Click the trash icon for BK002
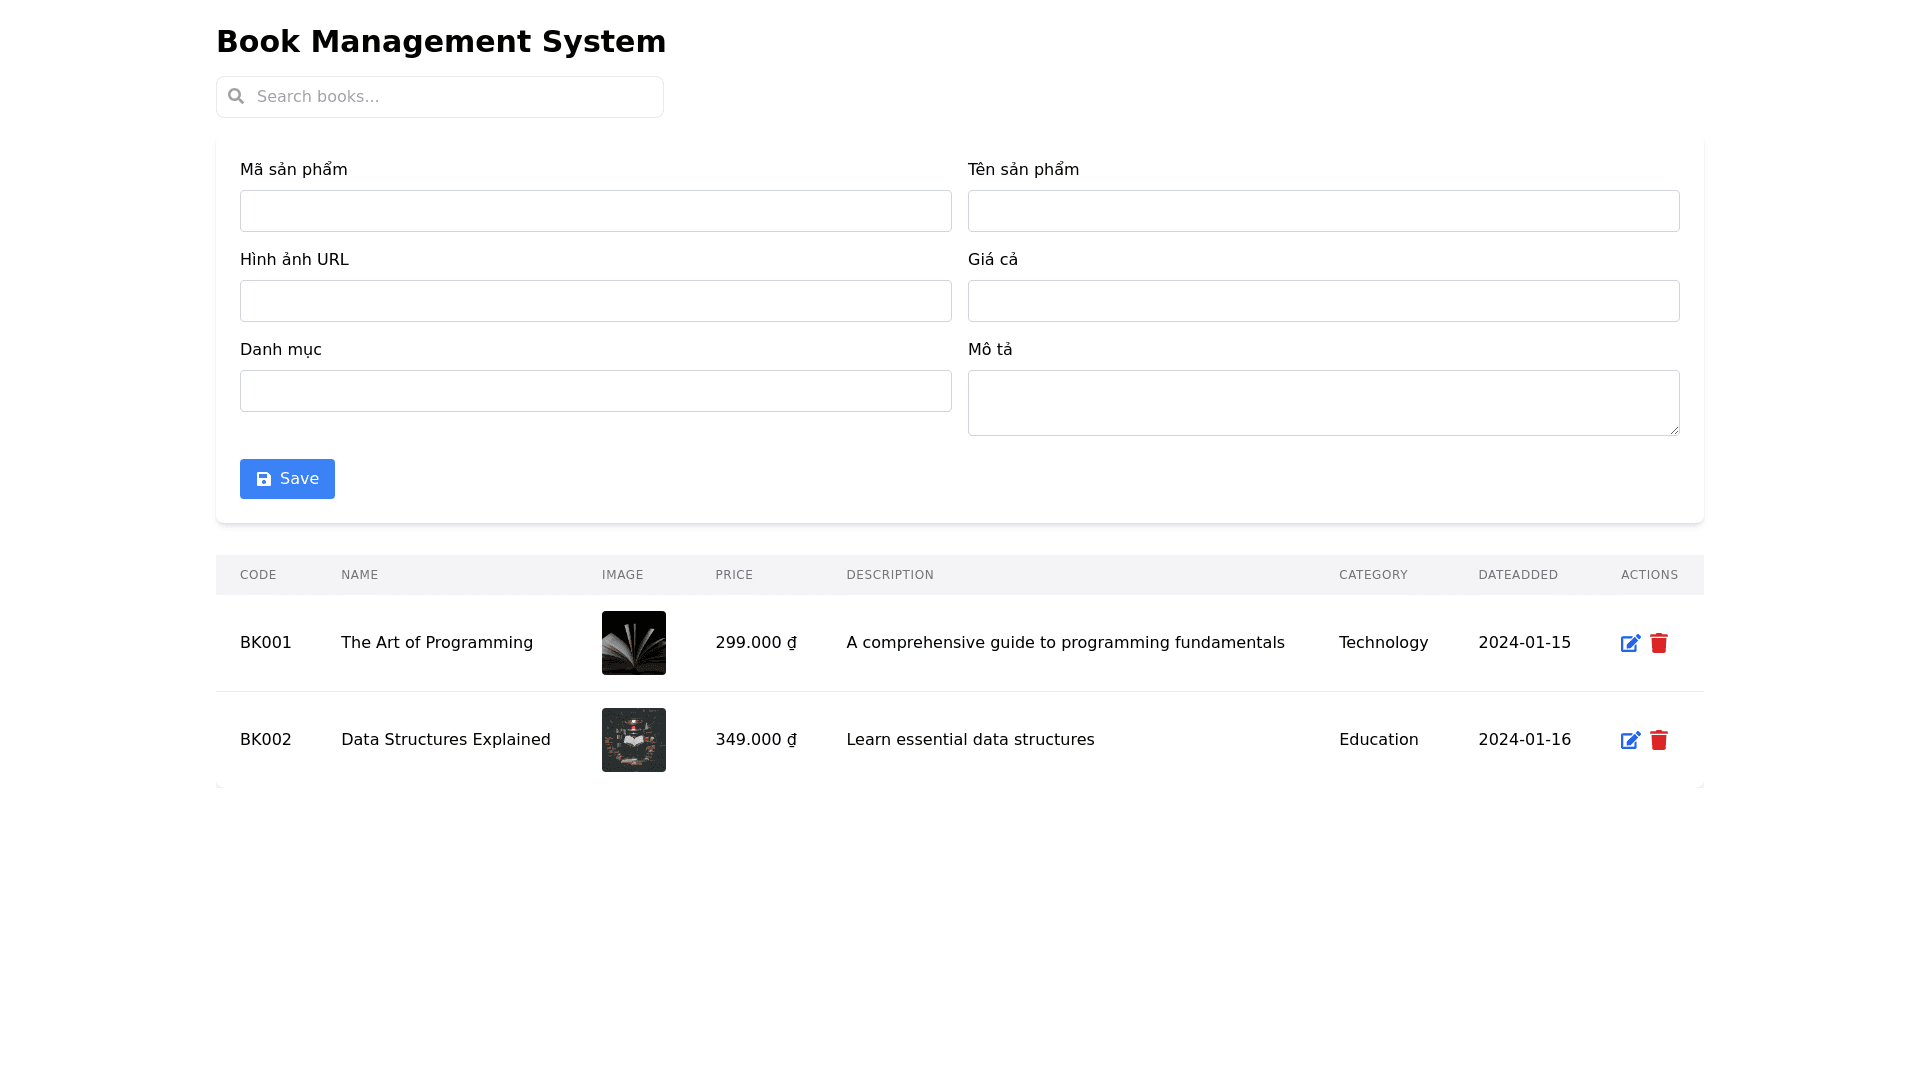Screen dimensions: 1920x1080 pos(1659,740)
